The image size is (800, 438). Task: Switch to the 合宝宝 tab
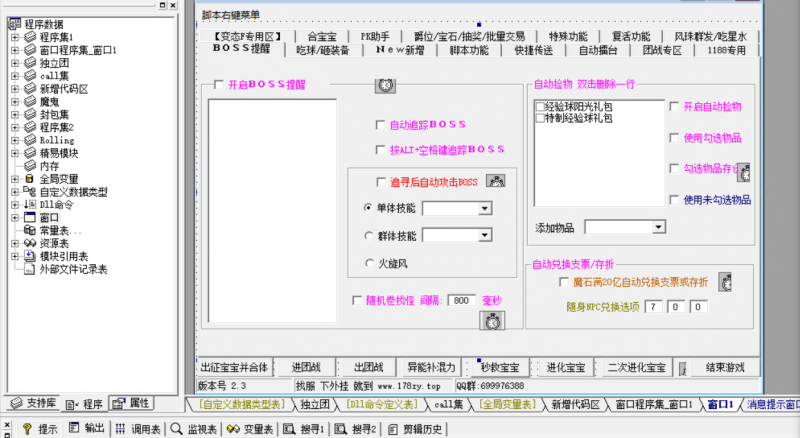[322, 37]
